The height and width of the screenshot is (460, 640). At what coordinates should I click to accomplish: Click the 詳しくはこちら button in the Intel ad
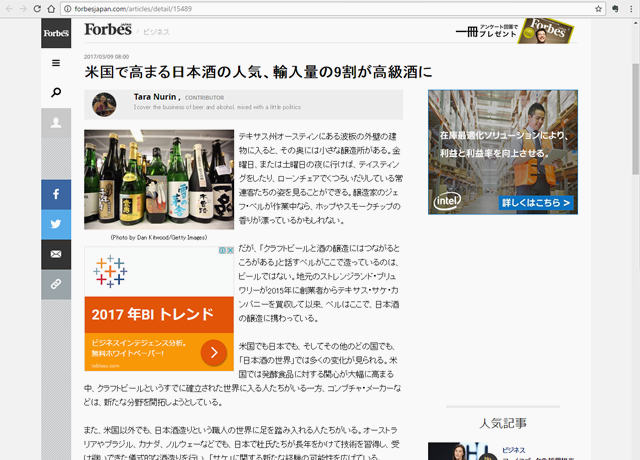537,203
